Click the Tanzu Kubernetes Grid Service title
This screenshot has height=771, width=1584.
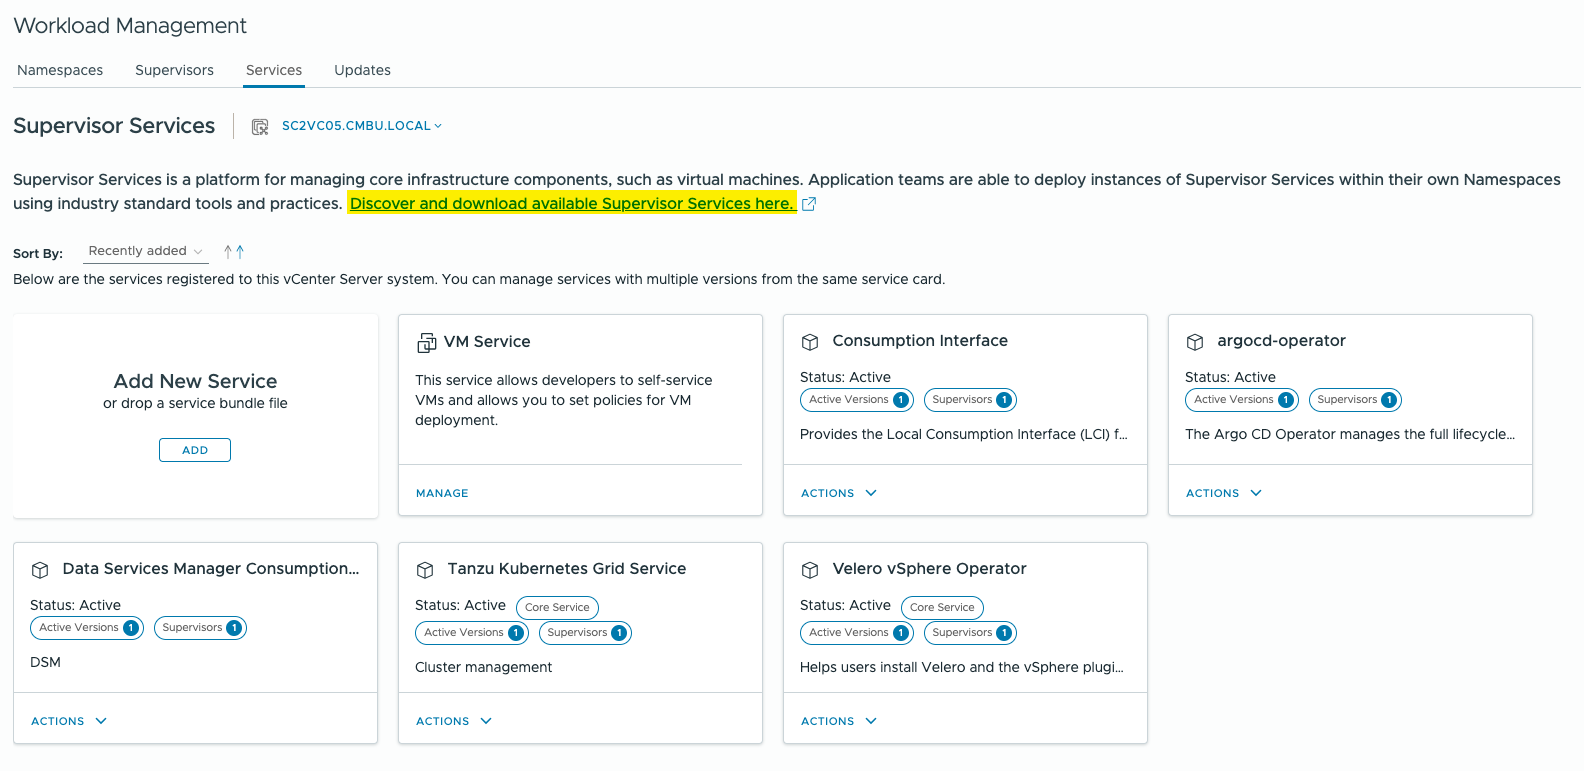[567, 569]
